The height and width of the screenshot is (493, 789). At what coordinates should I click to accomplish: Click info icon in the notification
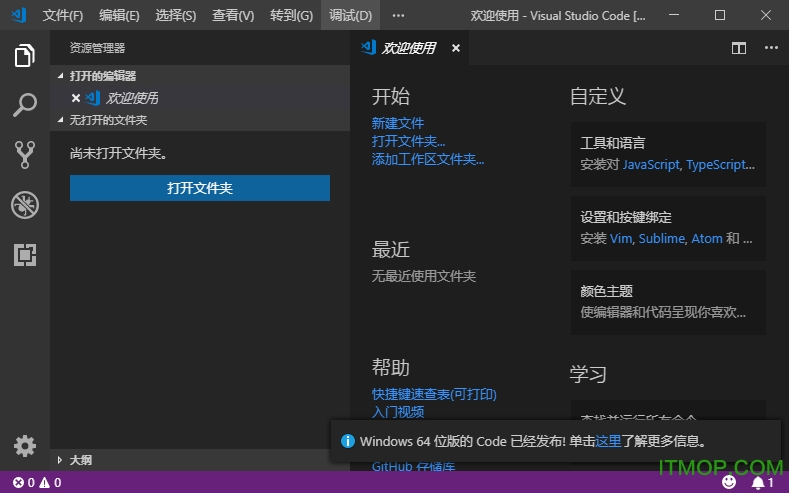point(347,441)
